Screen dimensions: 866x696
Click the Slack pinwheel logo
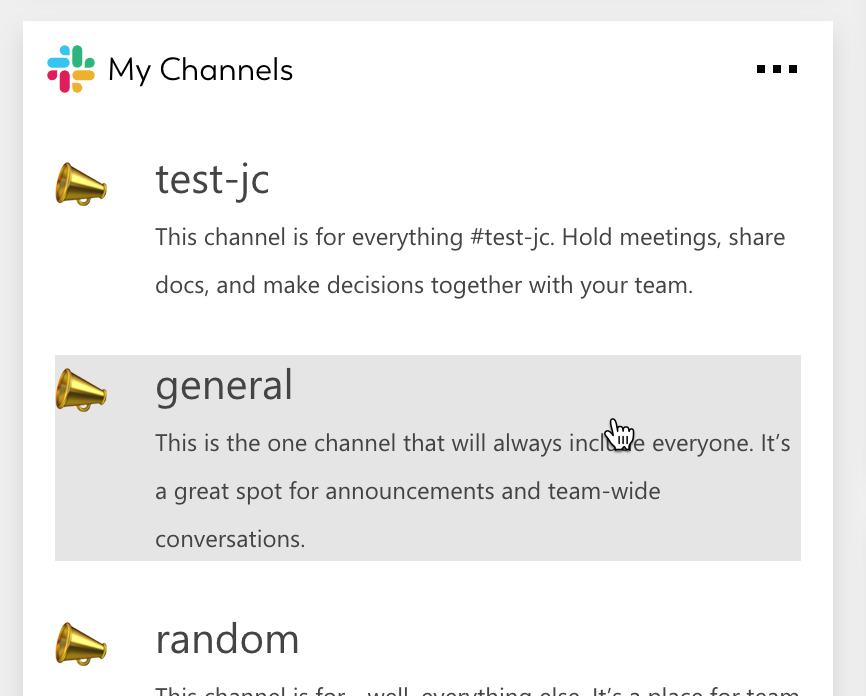[70, 68]
